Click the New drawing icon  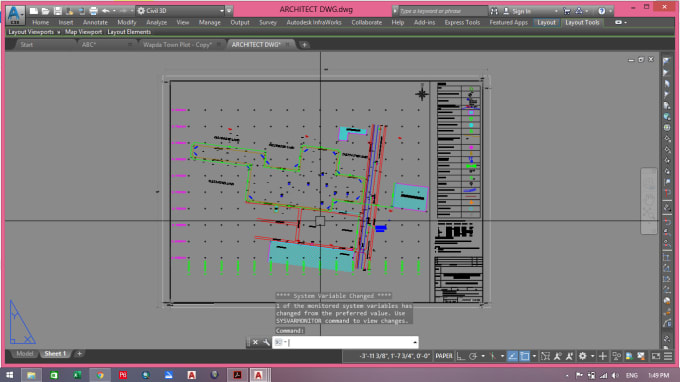coord(33,11)
